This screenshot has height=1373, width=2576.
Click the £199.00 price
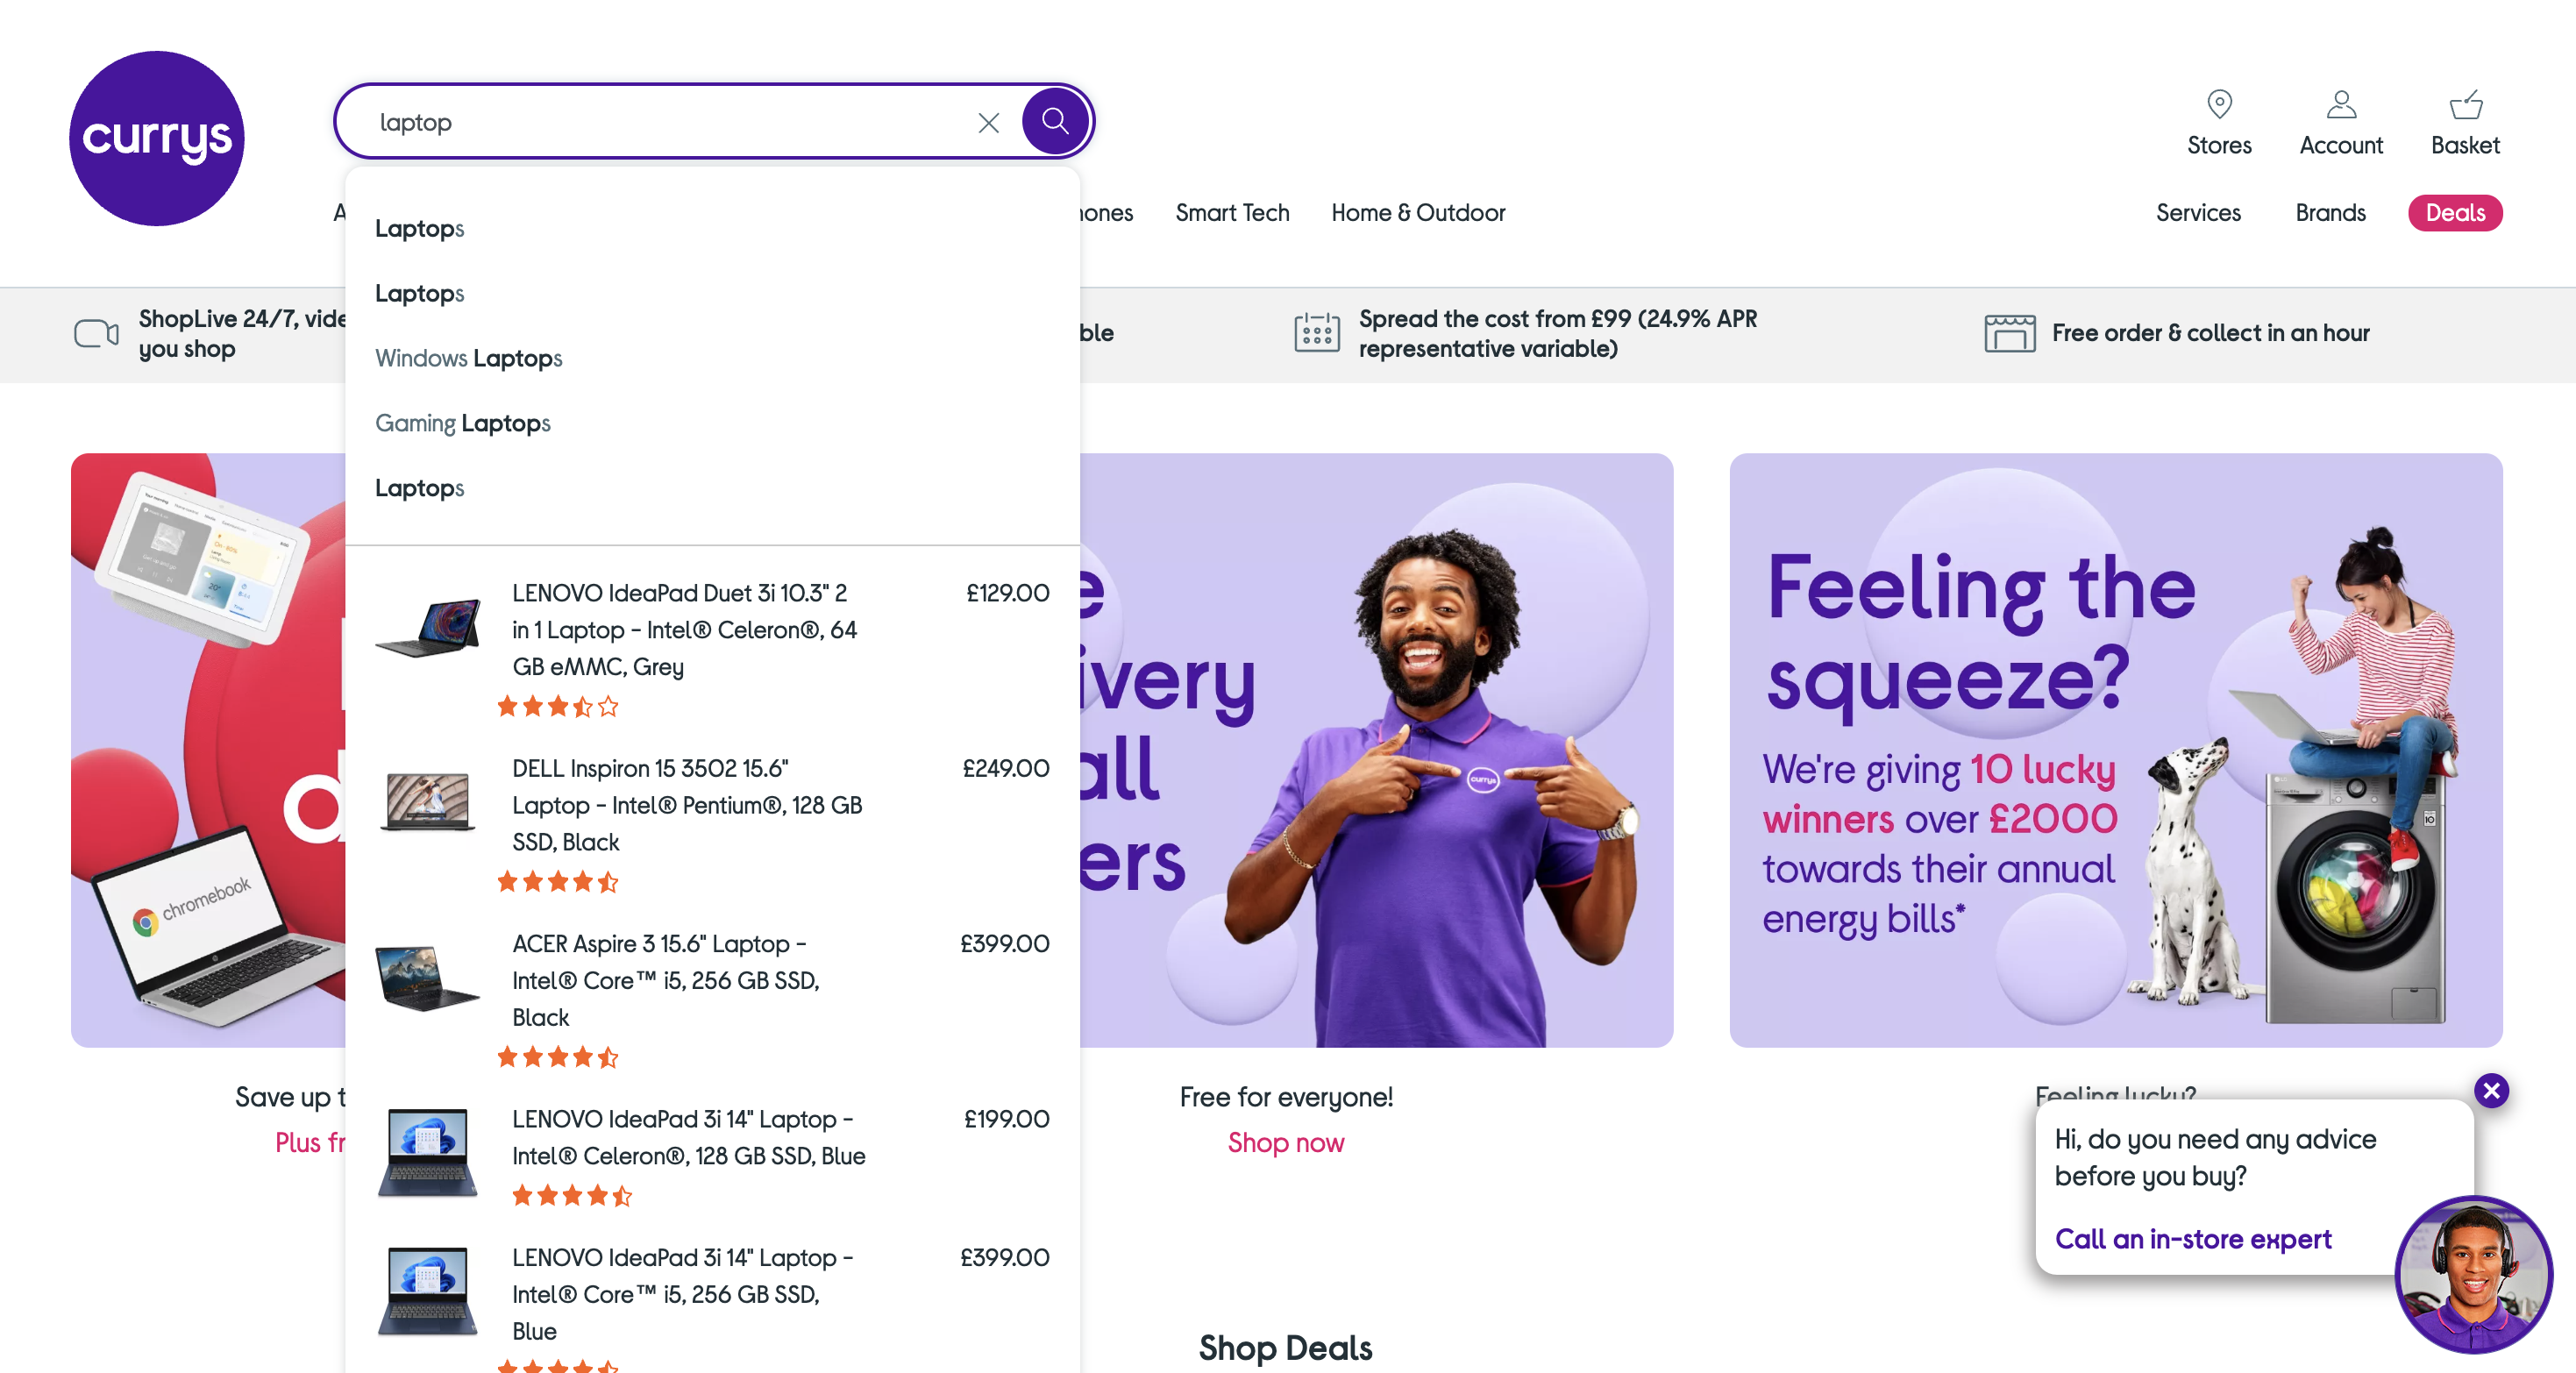pos(1006,1119)
